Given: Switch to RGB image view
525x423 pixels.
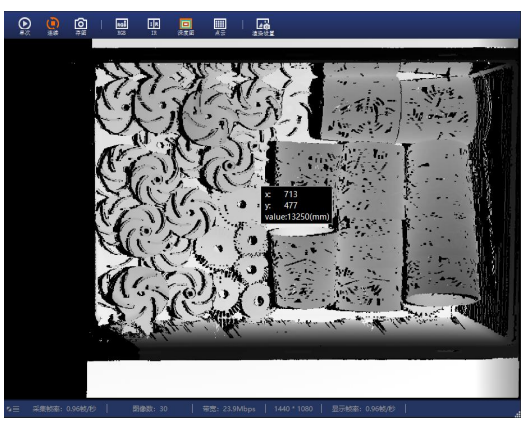Looking at the screenshot, I should [122, 26].
